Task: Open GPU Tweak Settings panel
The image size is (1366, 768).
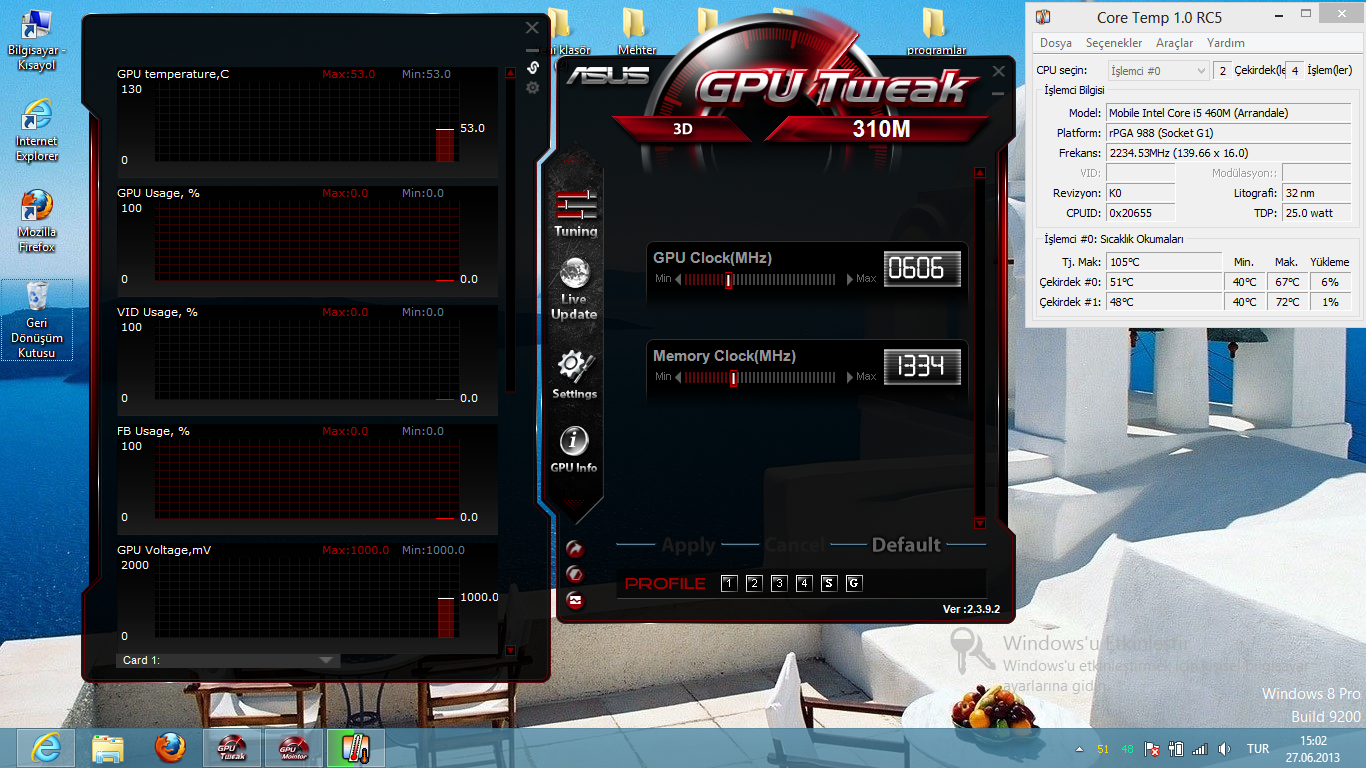Action: pos(574,374)
